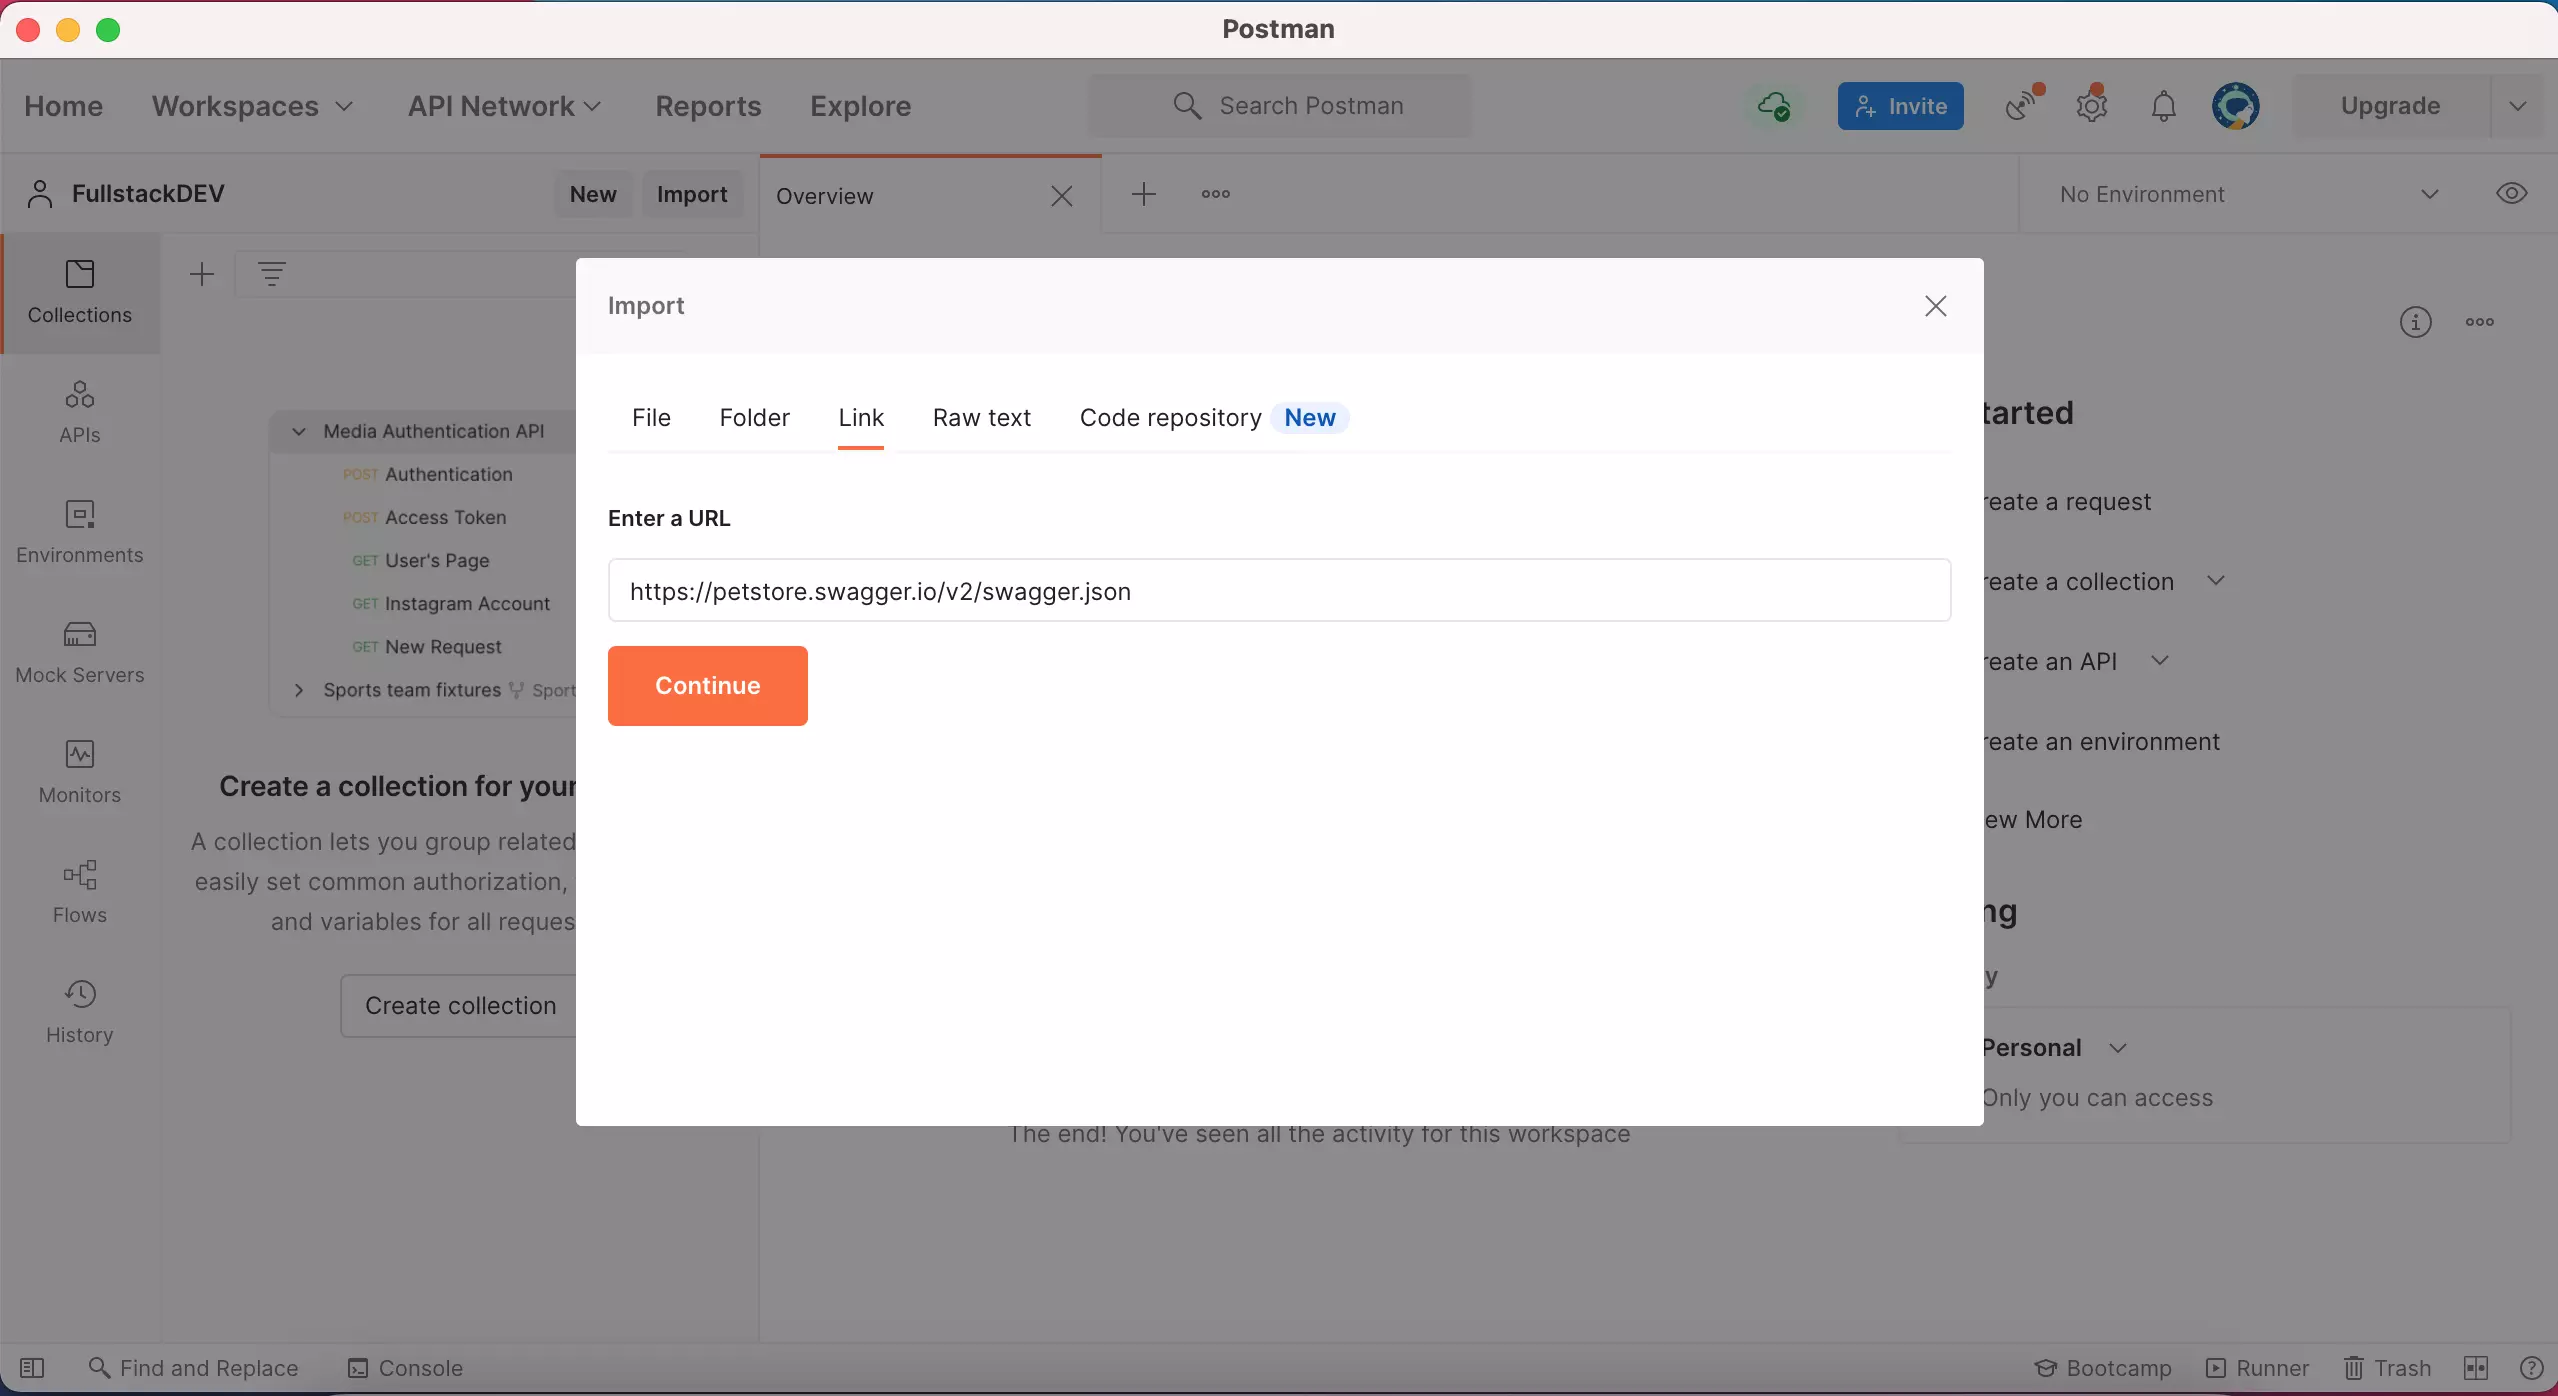Open the POST Authentication request
Image resolution: width=2558 pixels, height=1396 pixels.
click(x=428, y=474)
